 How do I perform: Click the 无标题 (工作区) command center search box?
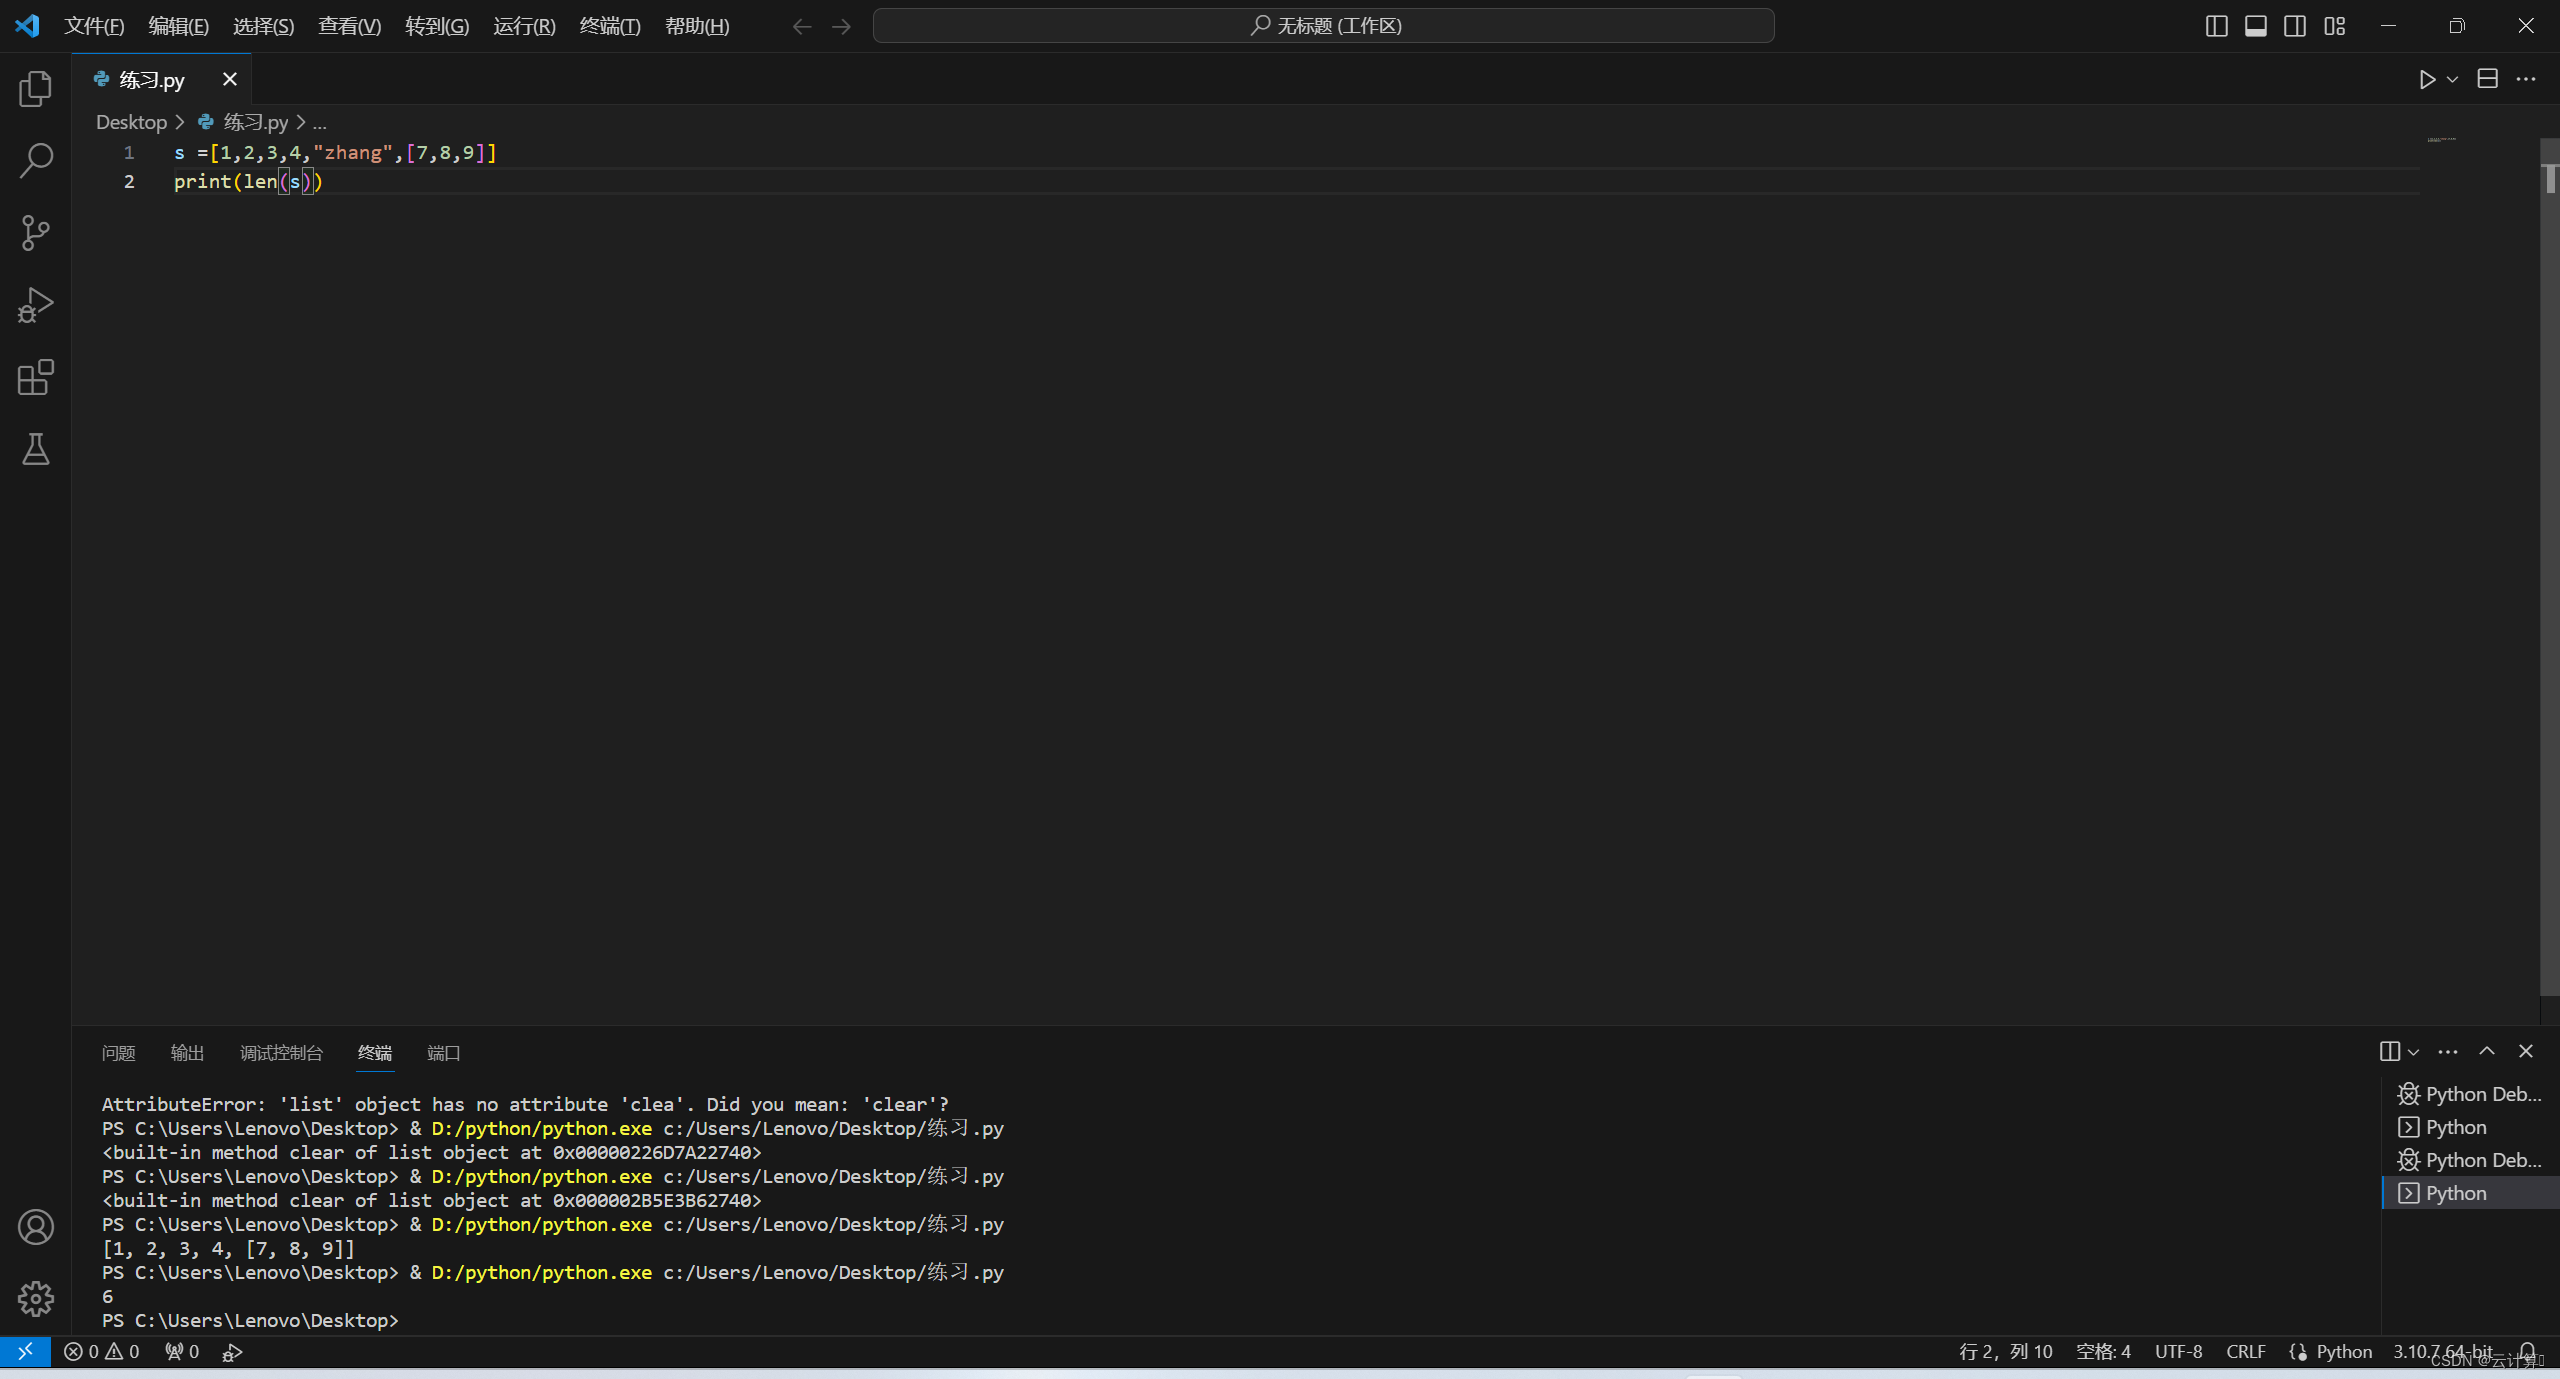coord(1323,26)
